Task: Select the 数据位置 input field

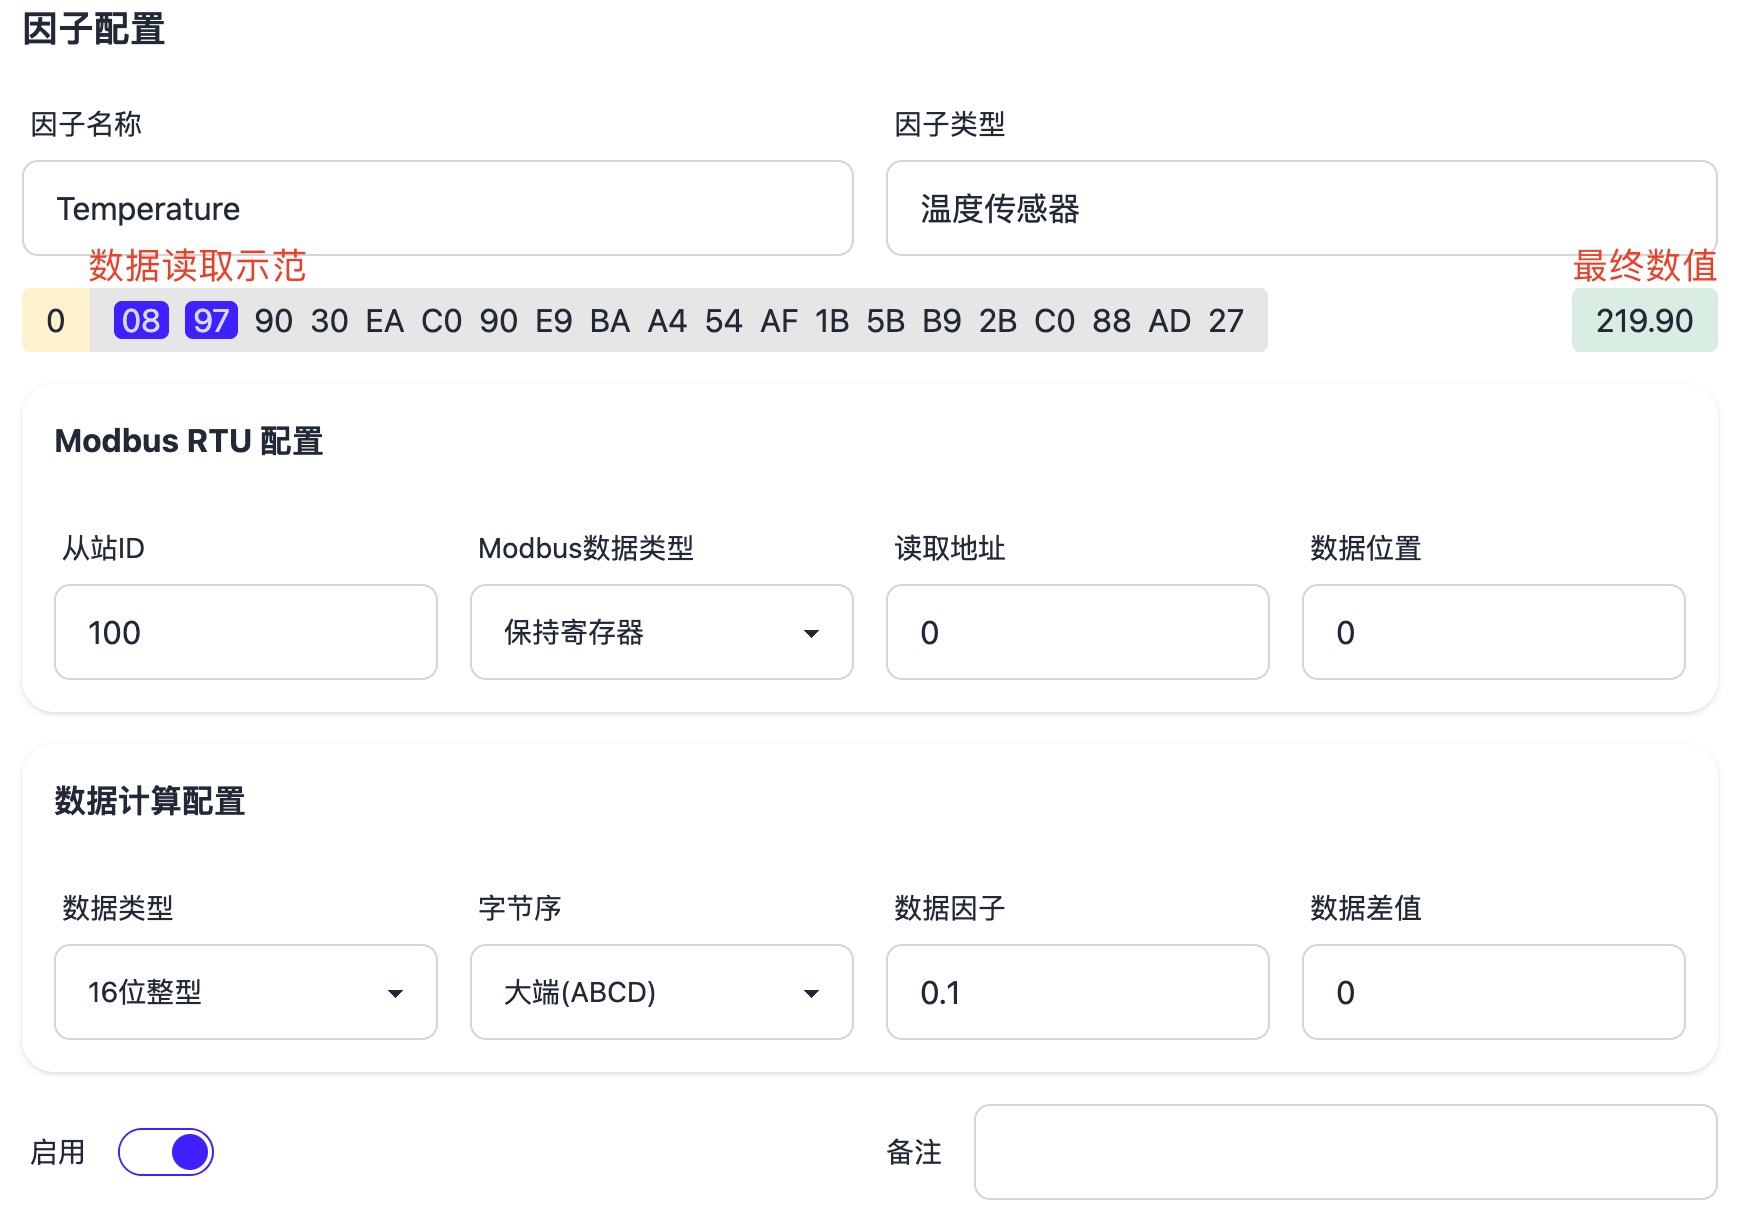Action: pyautogui.click(x=1493, y=632)
